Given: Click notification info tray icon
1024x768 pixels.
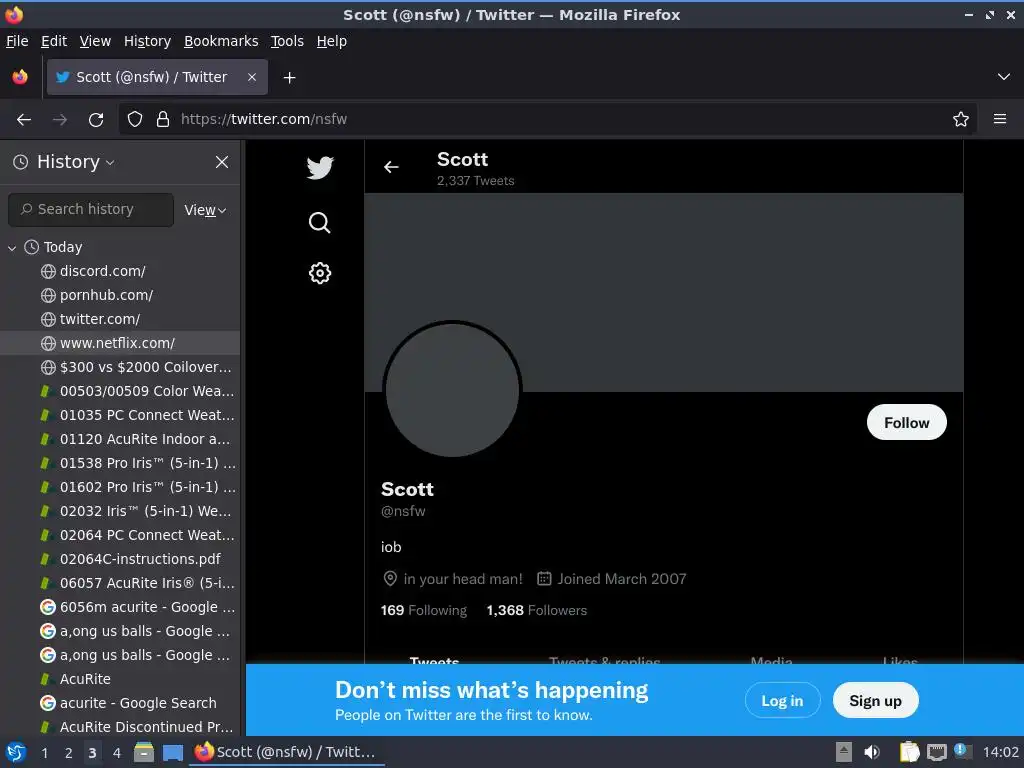Looking at the screenshot, I should (x=961, y=751).
